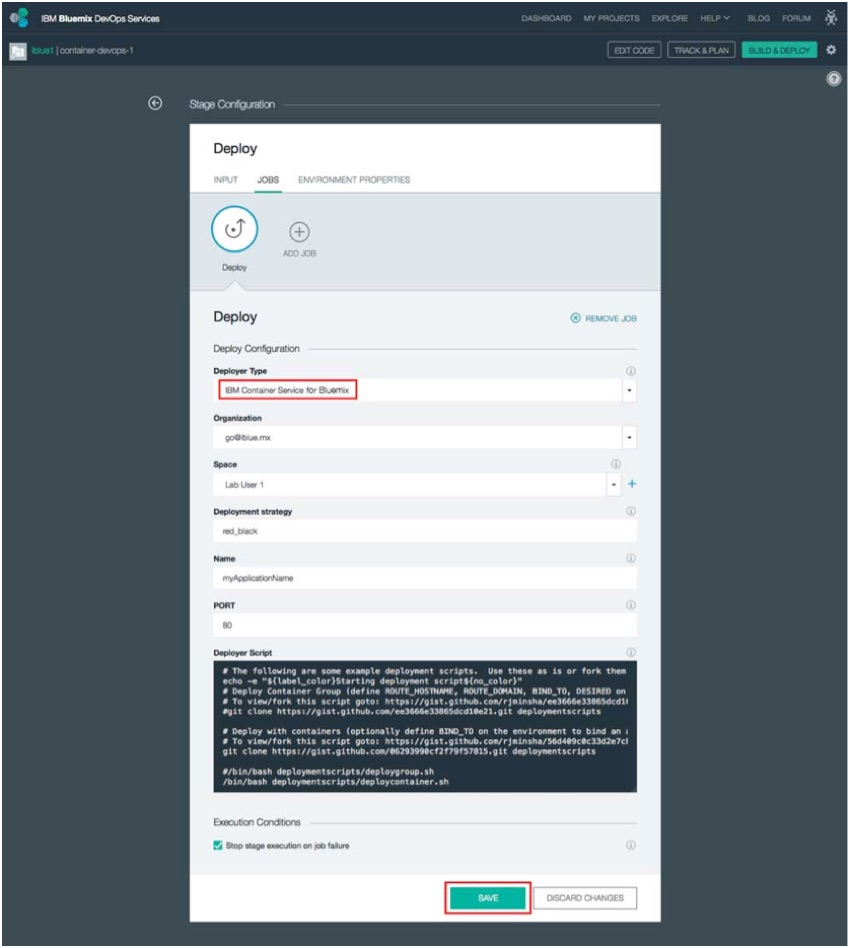This screenshot has width=850, height=948.
Task: Click the container-devops-1 project name
Action: [x=96, y=50]
